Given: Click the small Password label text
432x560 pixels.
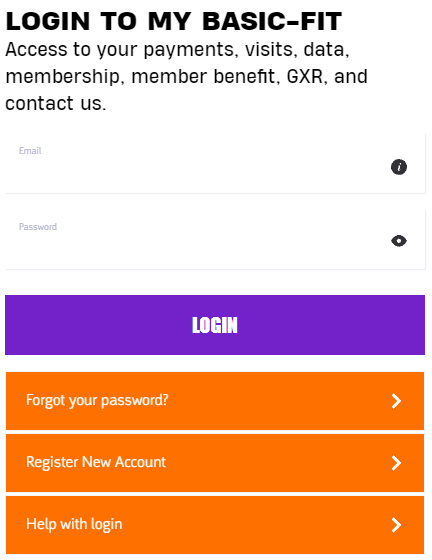Looking at the screenshot, I should click(x=38, y=227).
